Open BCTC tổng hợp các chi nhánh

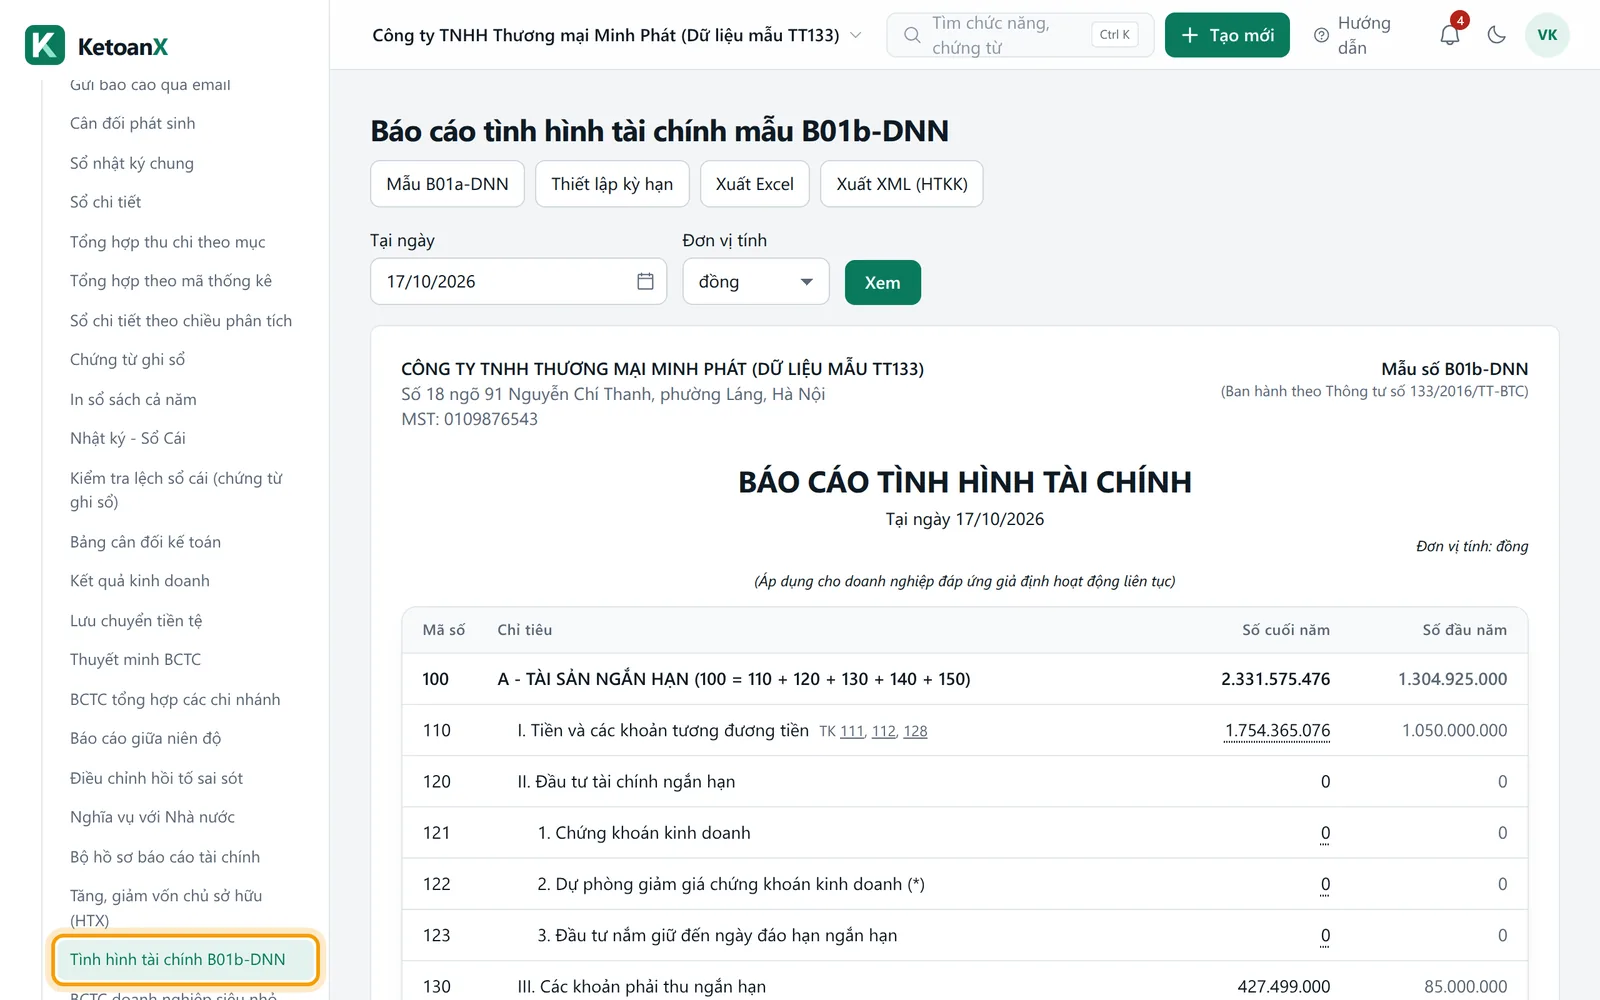click(174, 700)
